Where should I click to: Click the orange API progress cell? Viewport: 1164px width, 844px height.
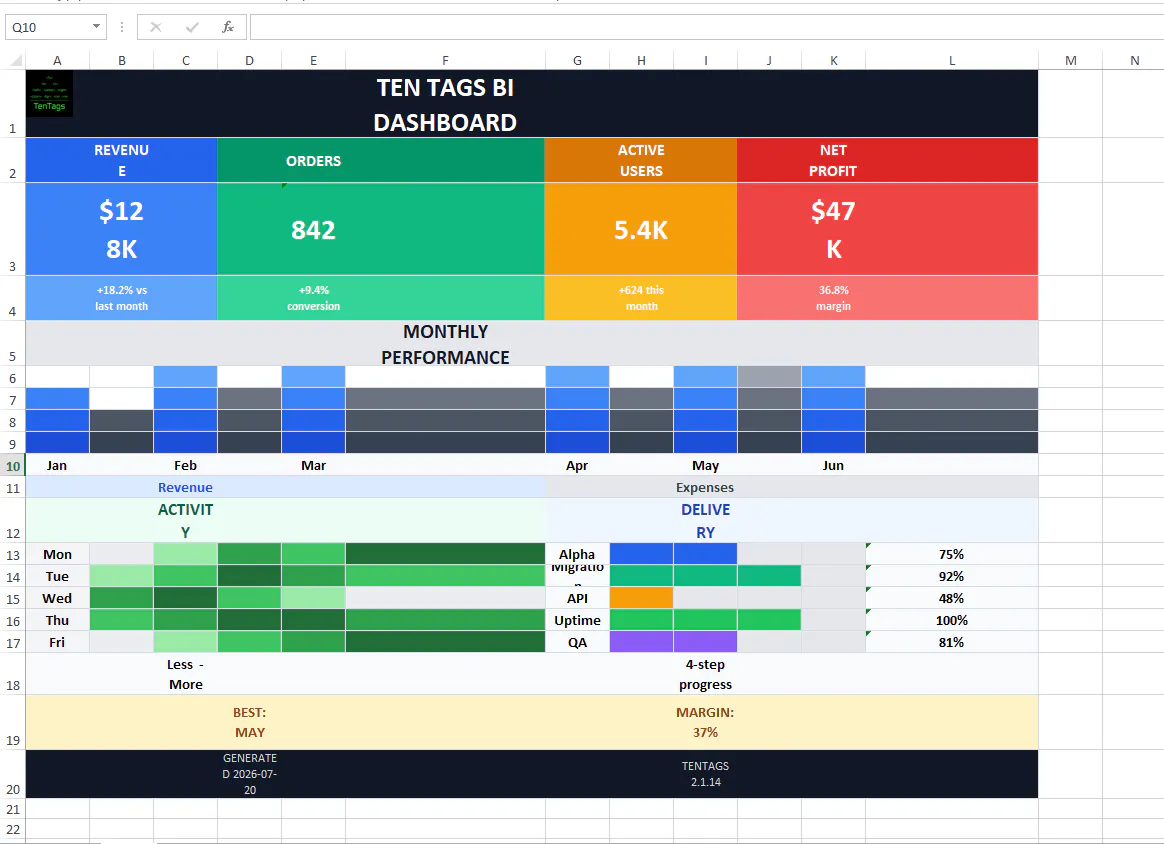(x=641, y=598)
